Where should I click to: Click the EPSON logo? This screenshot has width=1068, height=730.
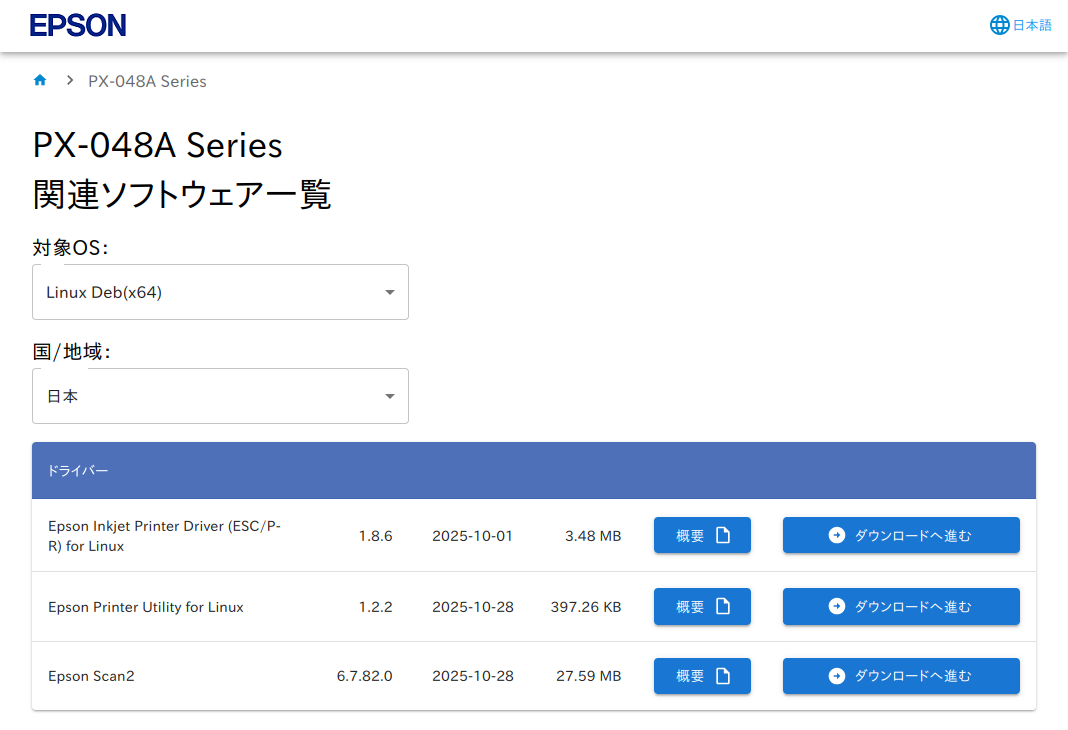point(78,26)
